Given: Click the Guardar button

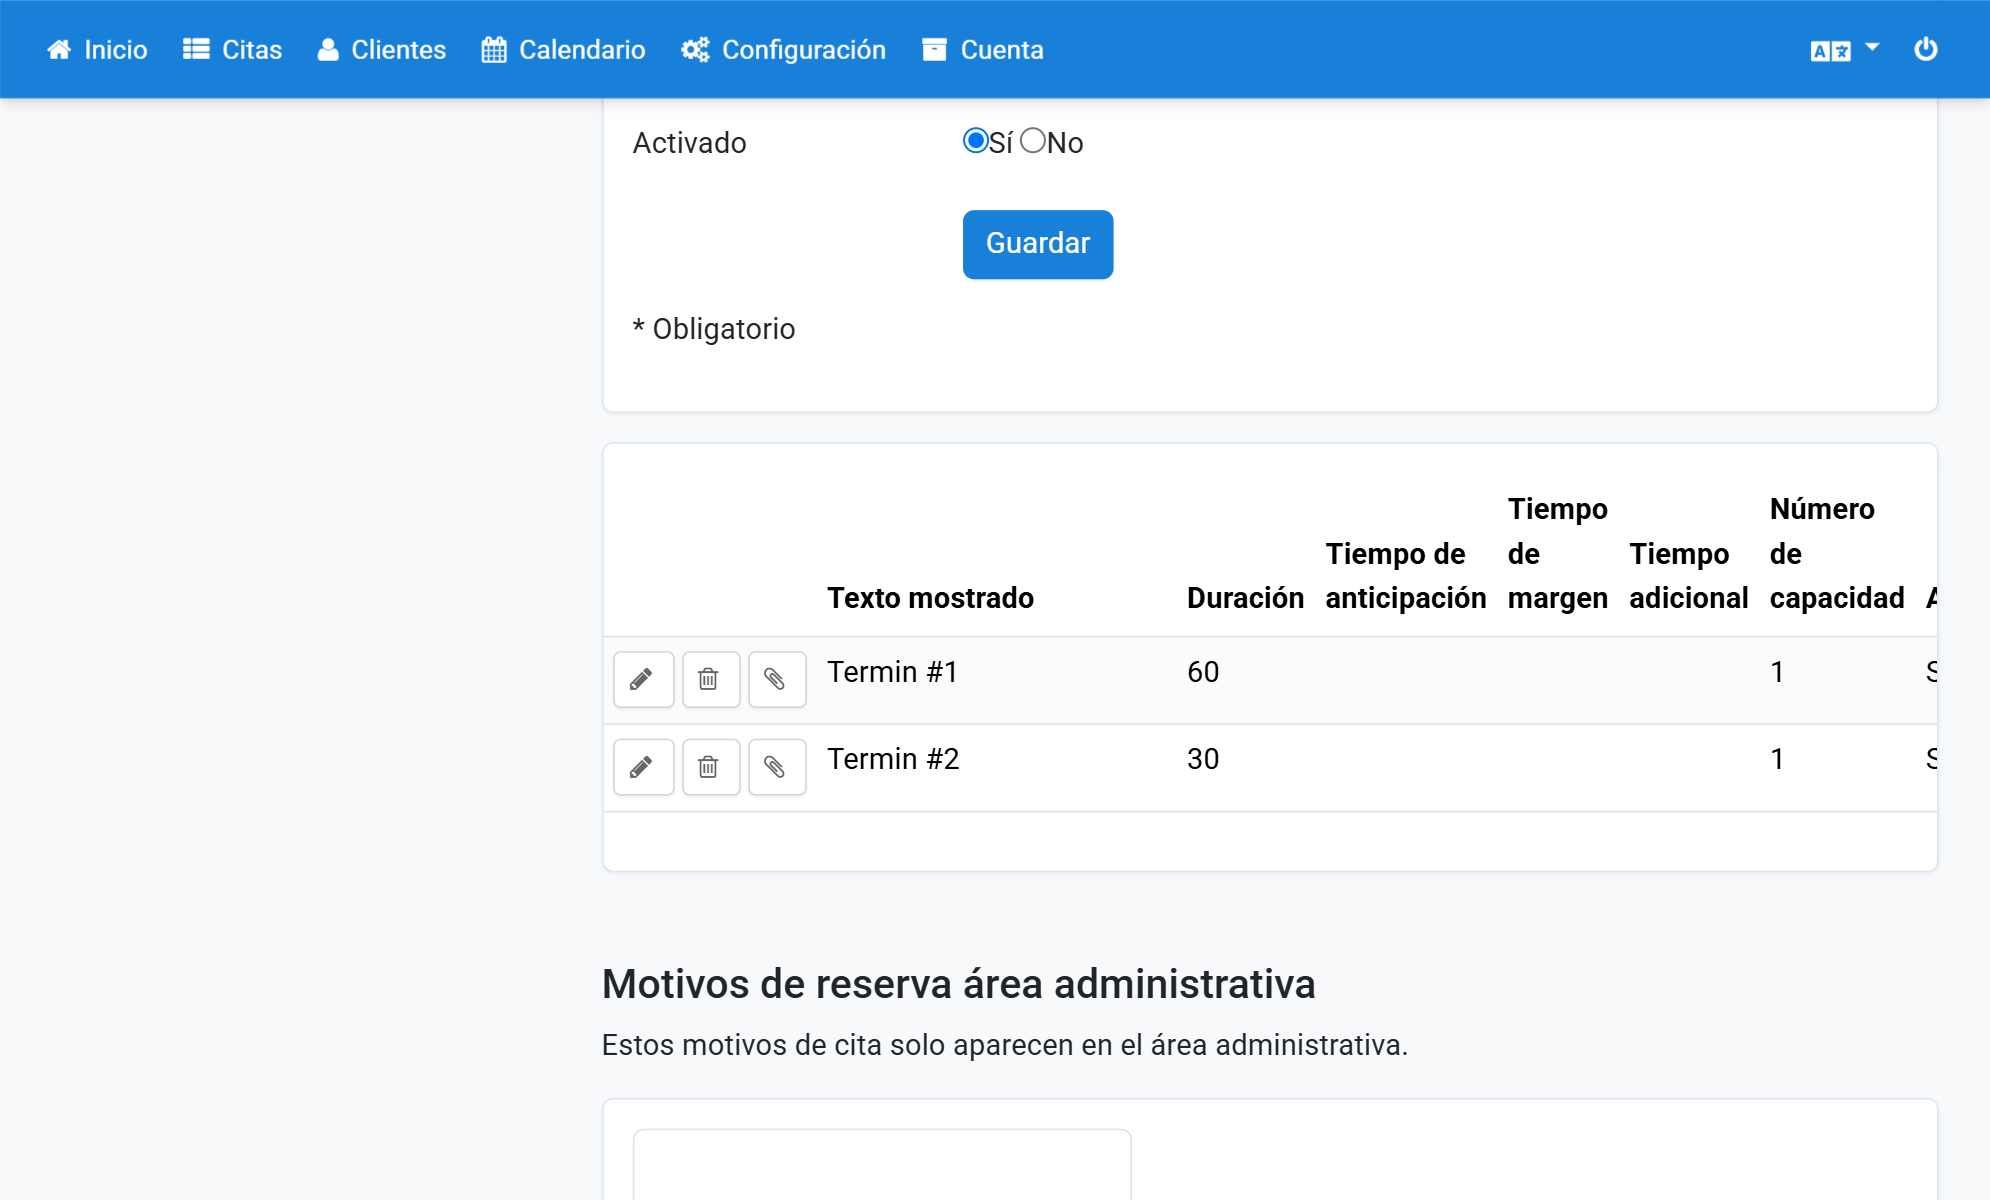Looking at the screenshot, I should [x=1037, y=244].
